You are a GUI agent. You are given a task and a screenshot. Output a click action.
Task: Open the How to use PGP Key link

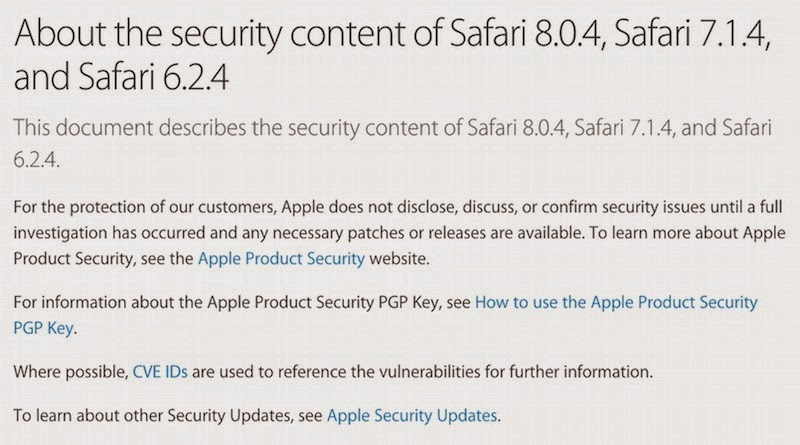(615, 301)
